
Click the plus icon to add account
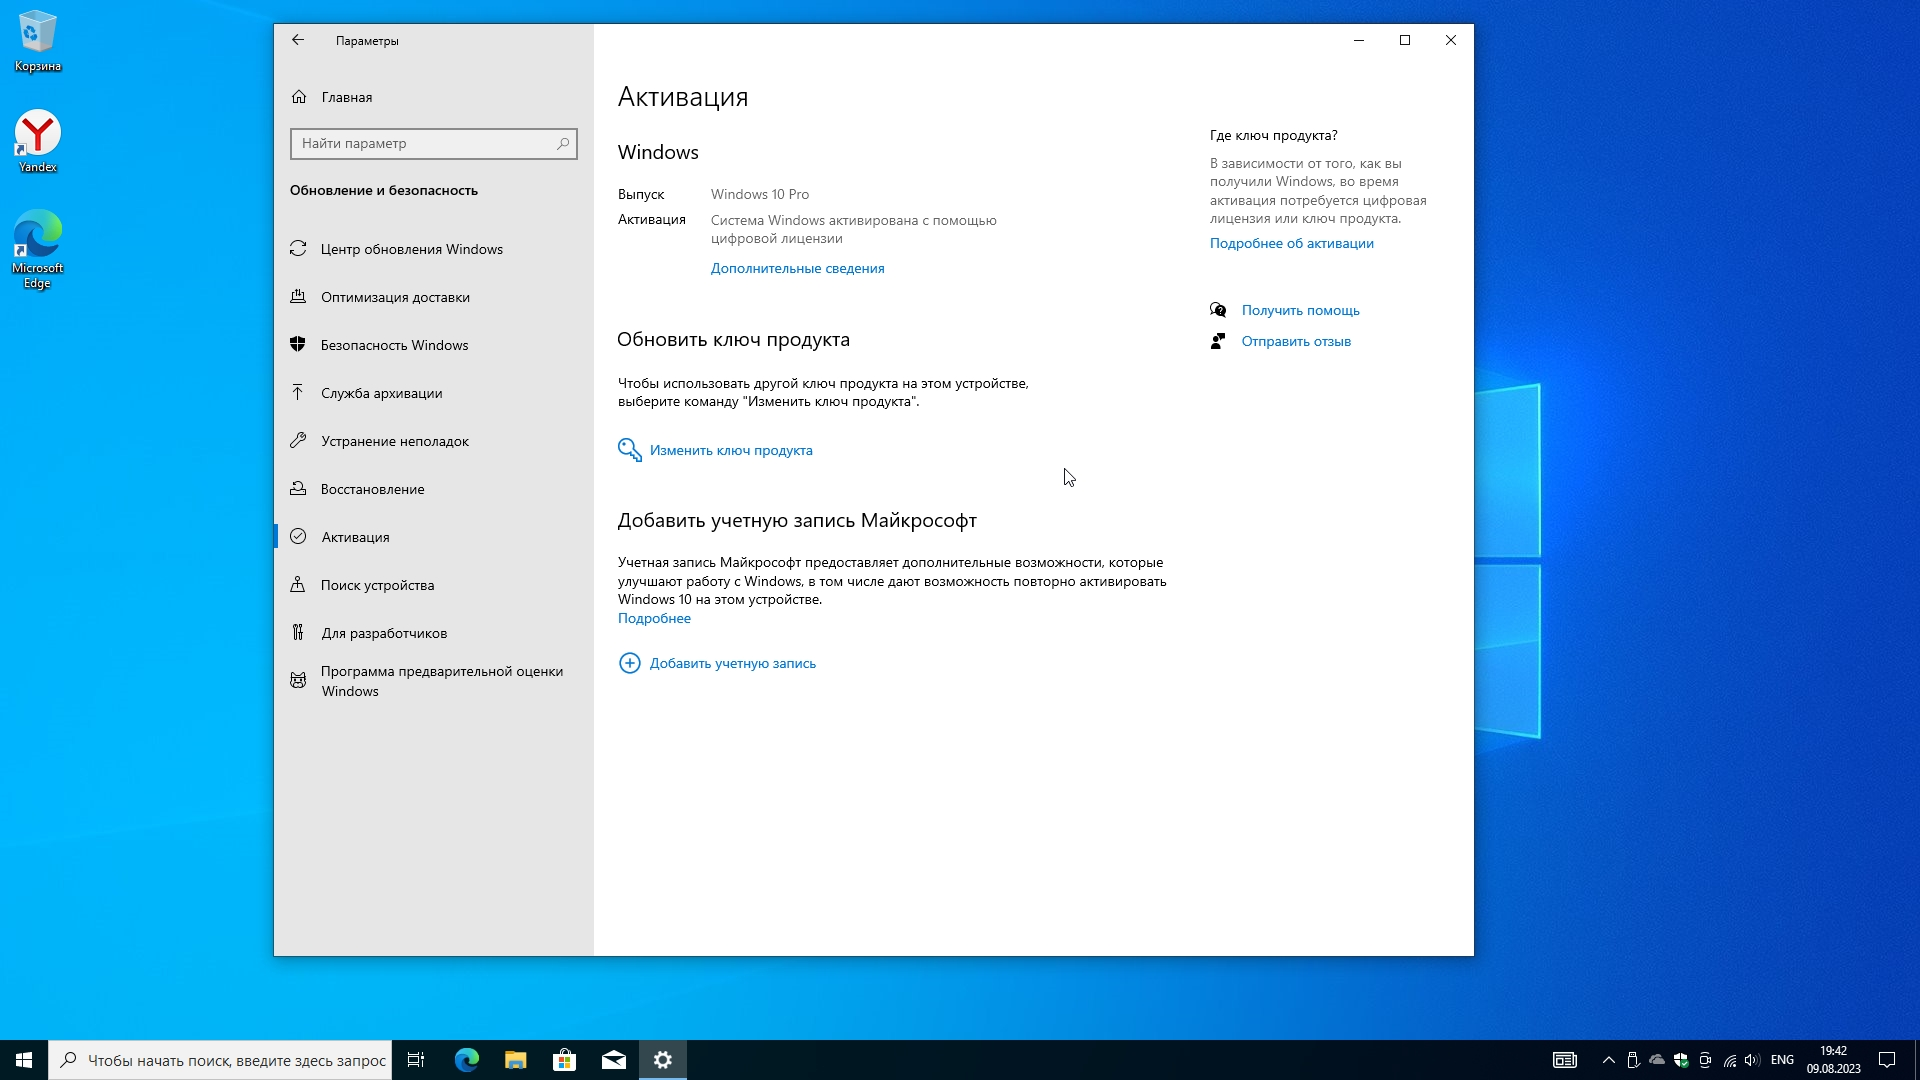629,663
